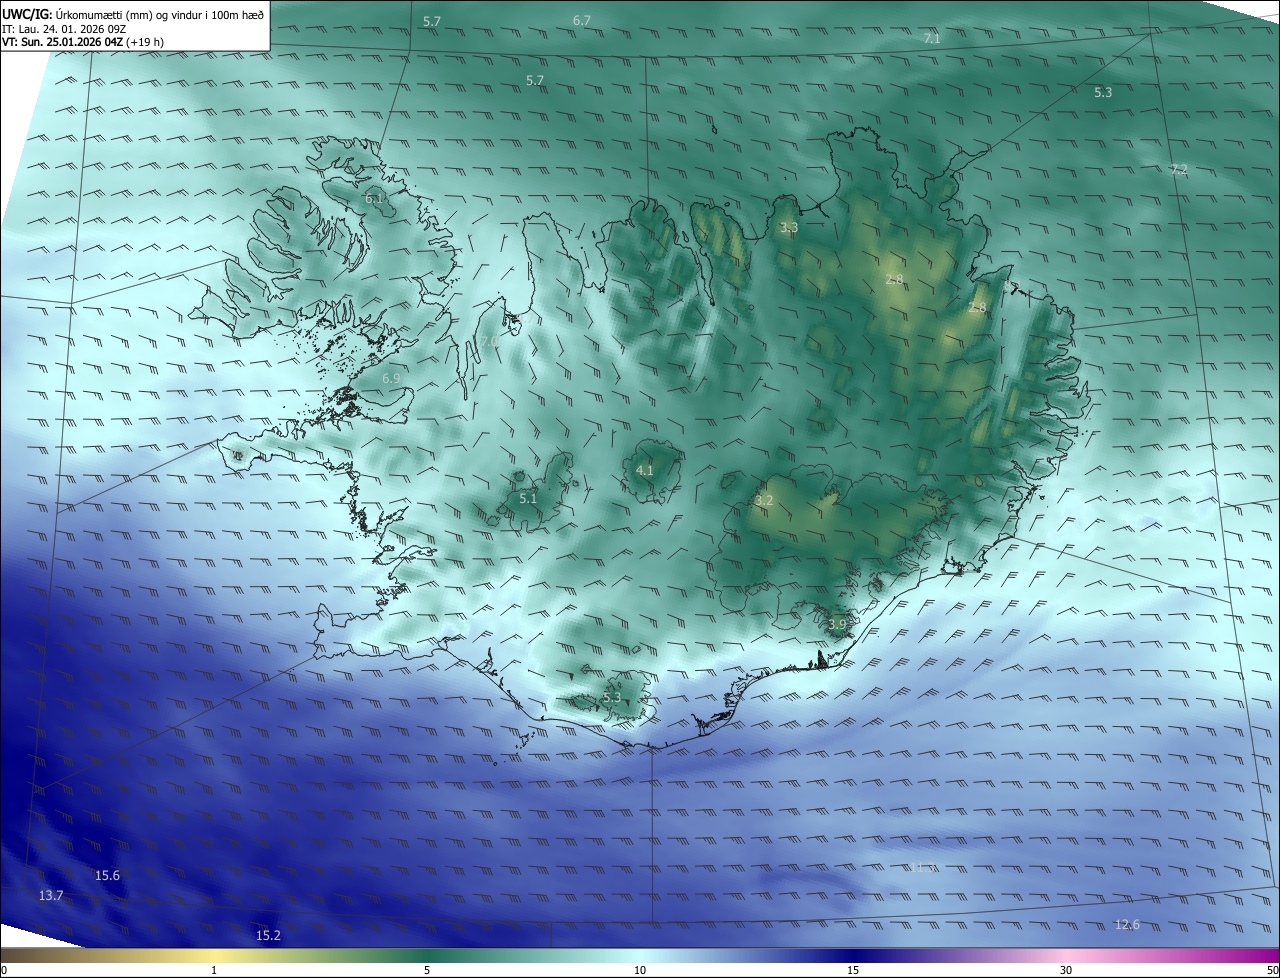Click the yellow band above '1' on the color scale

214,955
